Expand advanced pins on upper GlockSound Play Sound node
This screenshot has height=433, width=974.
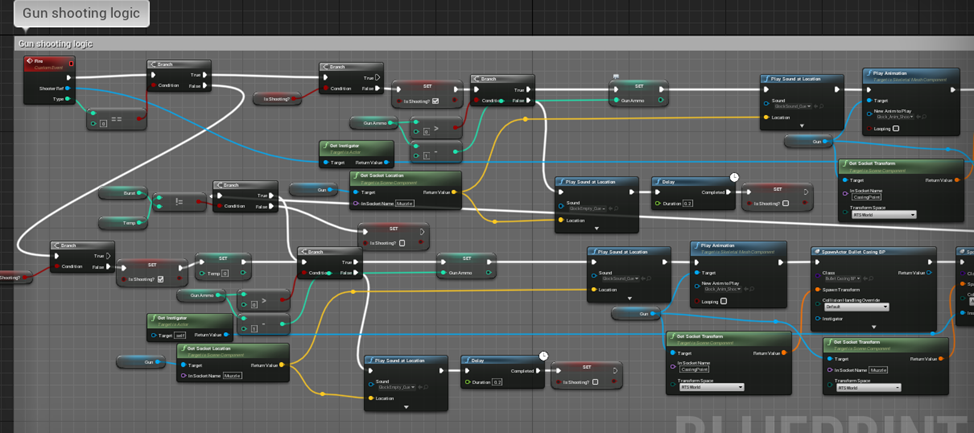[801, 125]
